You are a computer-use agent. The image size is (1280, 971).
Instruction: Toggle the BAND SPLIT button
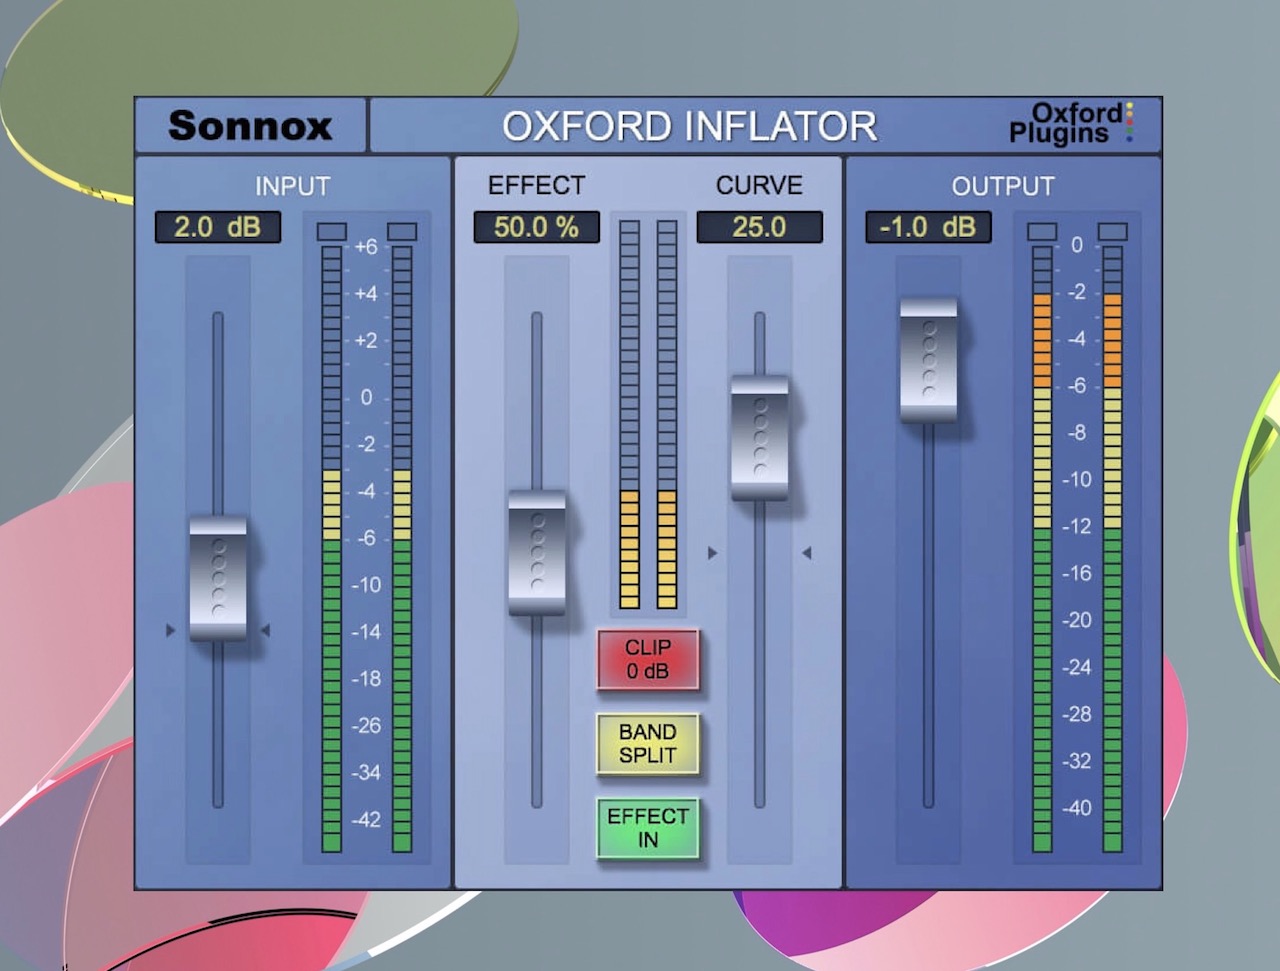coord(647,744)
